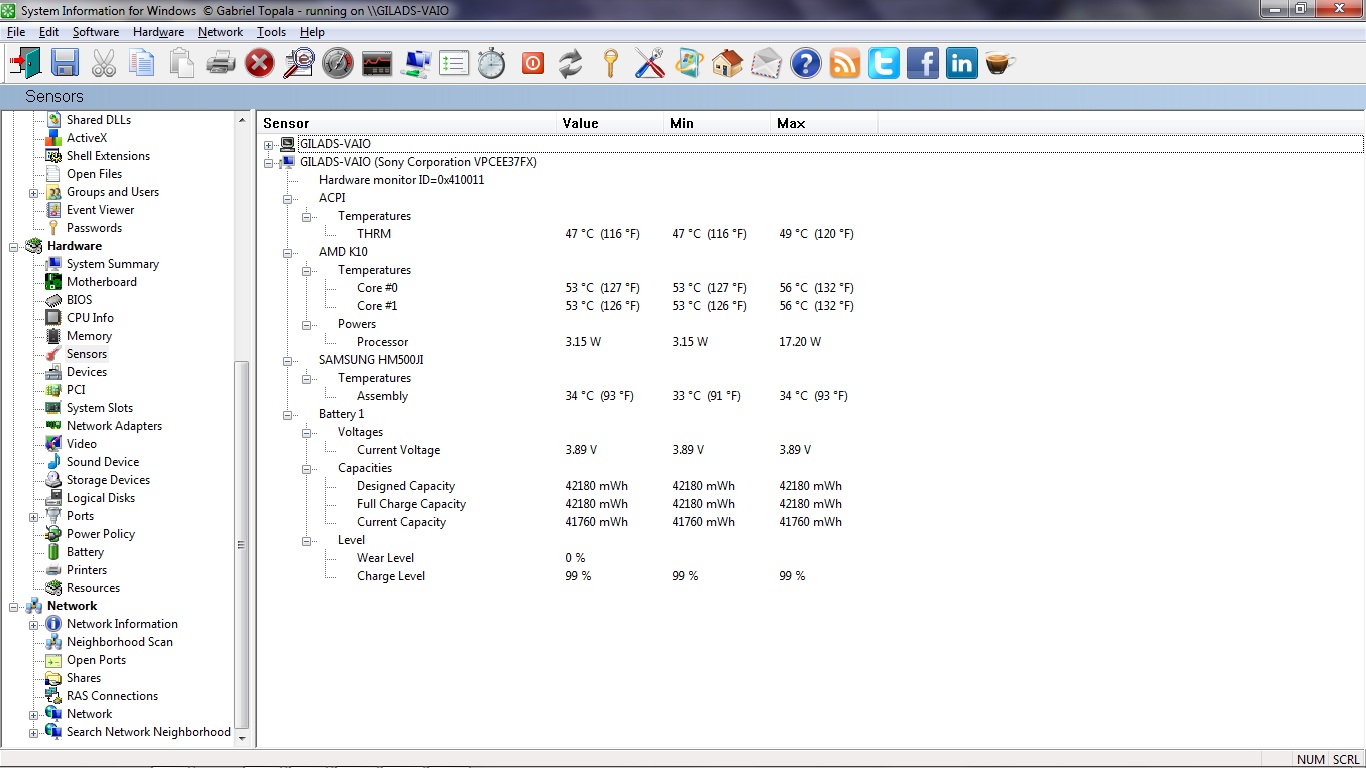This screenshot has width=1366, height=768.
Task: Click the house home icon
Action: point(727,64)
